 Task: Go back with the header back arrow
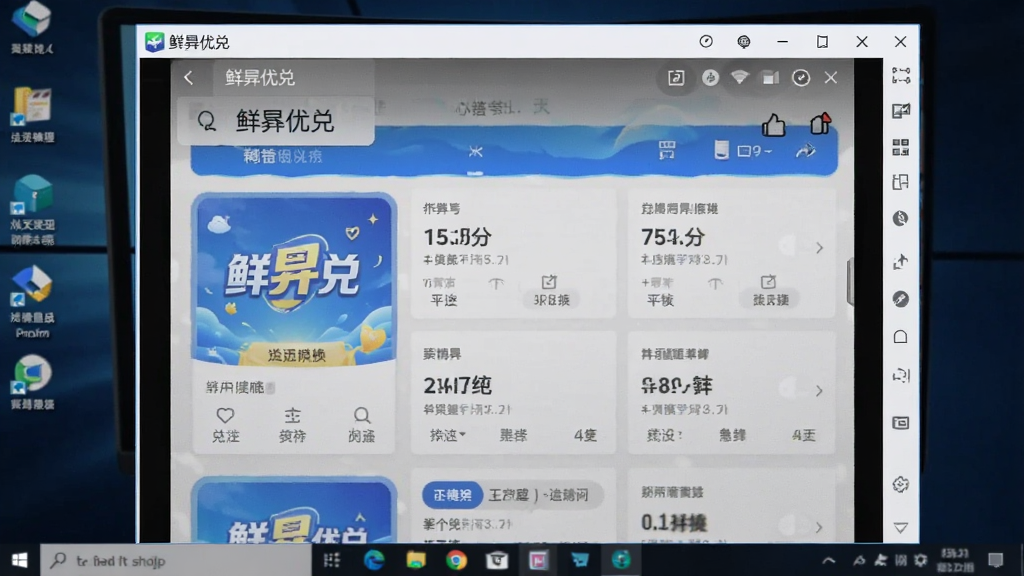[x=189, y=78]
